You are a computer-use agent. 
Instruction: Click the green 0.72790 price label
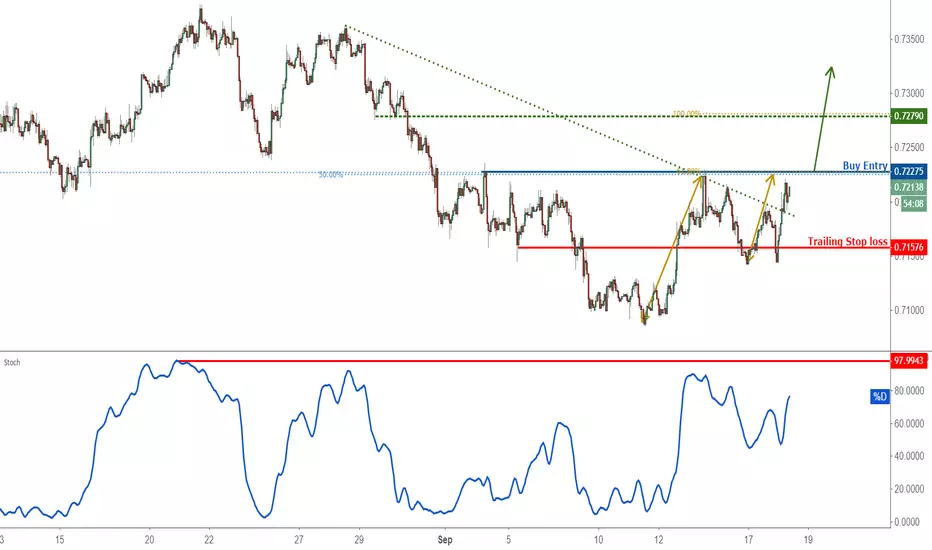909,115
